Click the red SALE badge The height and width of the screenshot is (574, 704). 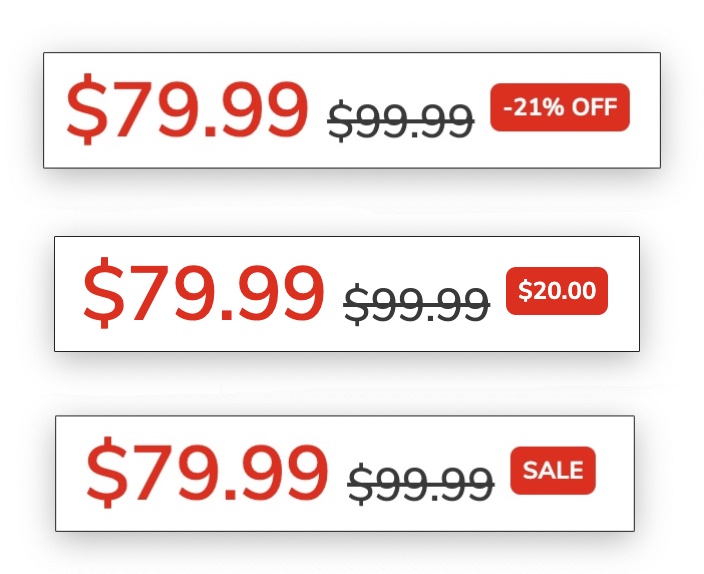pyautogui.click(x=553, y=471)
